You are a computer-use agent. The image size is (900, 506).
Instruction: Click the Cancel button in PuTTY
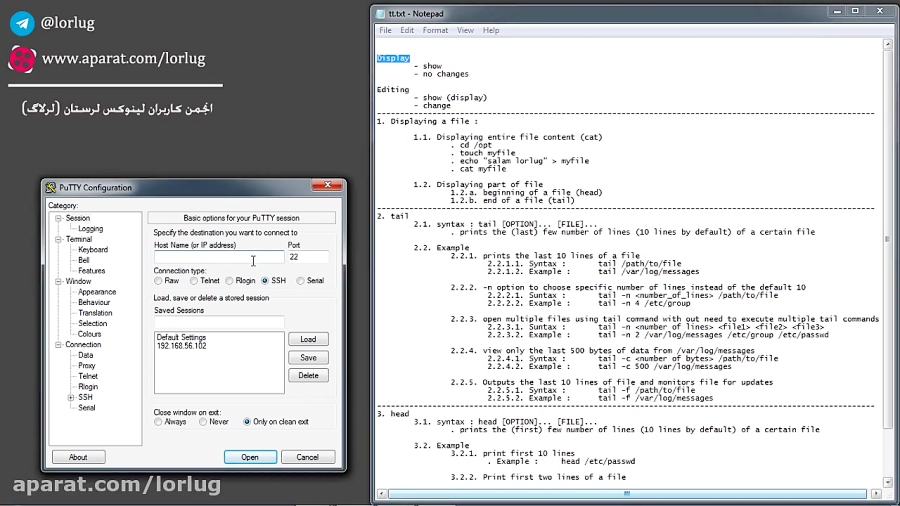tap(308, 457)
